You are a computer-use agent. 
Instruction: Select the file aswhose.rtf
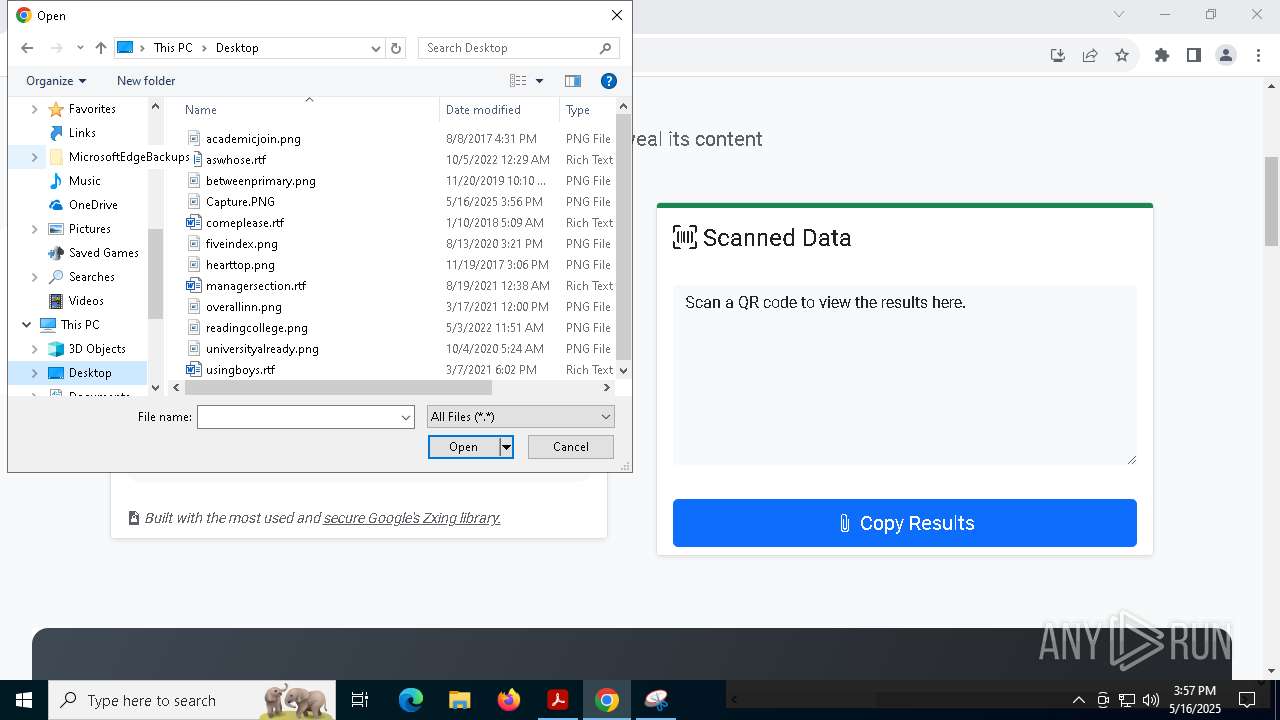click(x=236, y=160)
